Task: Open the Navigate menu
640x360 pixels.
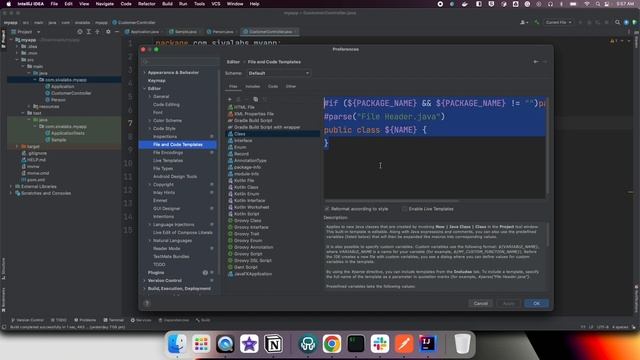Action: pyautogui.click(x=104, y=4)
